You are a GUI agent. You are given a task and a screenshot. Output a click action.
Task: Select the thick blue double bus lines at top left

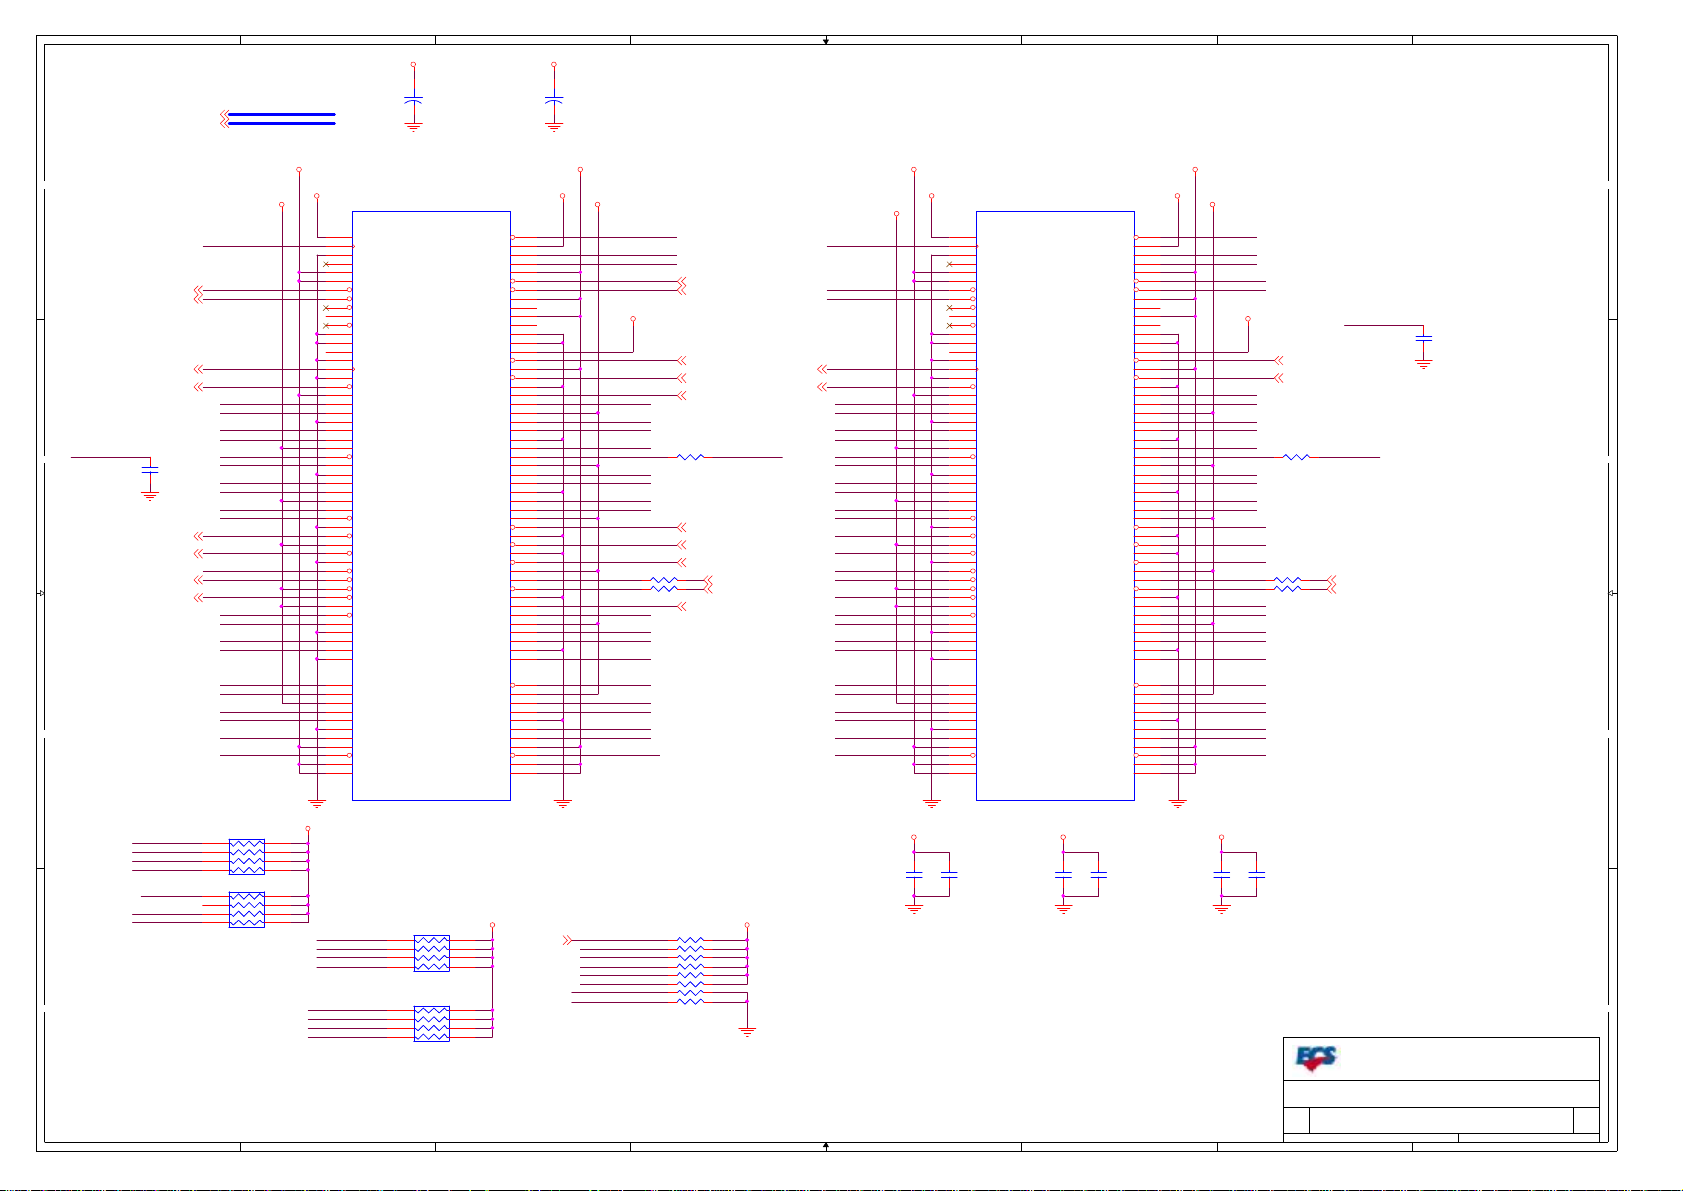click(282, 119)
